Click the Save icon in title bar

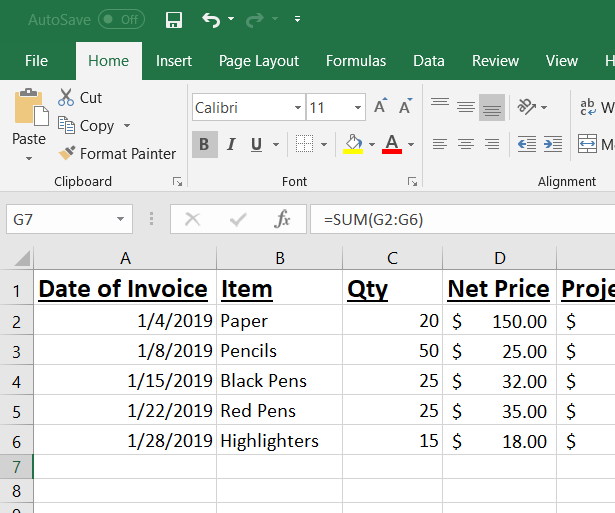pos(174,20)
